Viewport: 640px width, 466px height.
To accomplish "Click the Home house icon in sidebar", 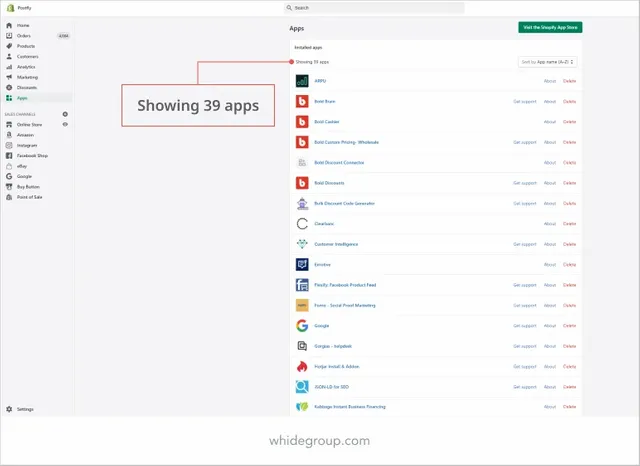I will click(x=9, y=25).
